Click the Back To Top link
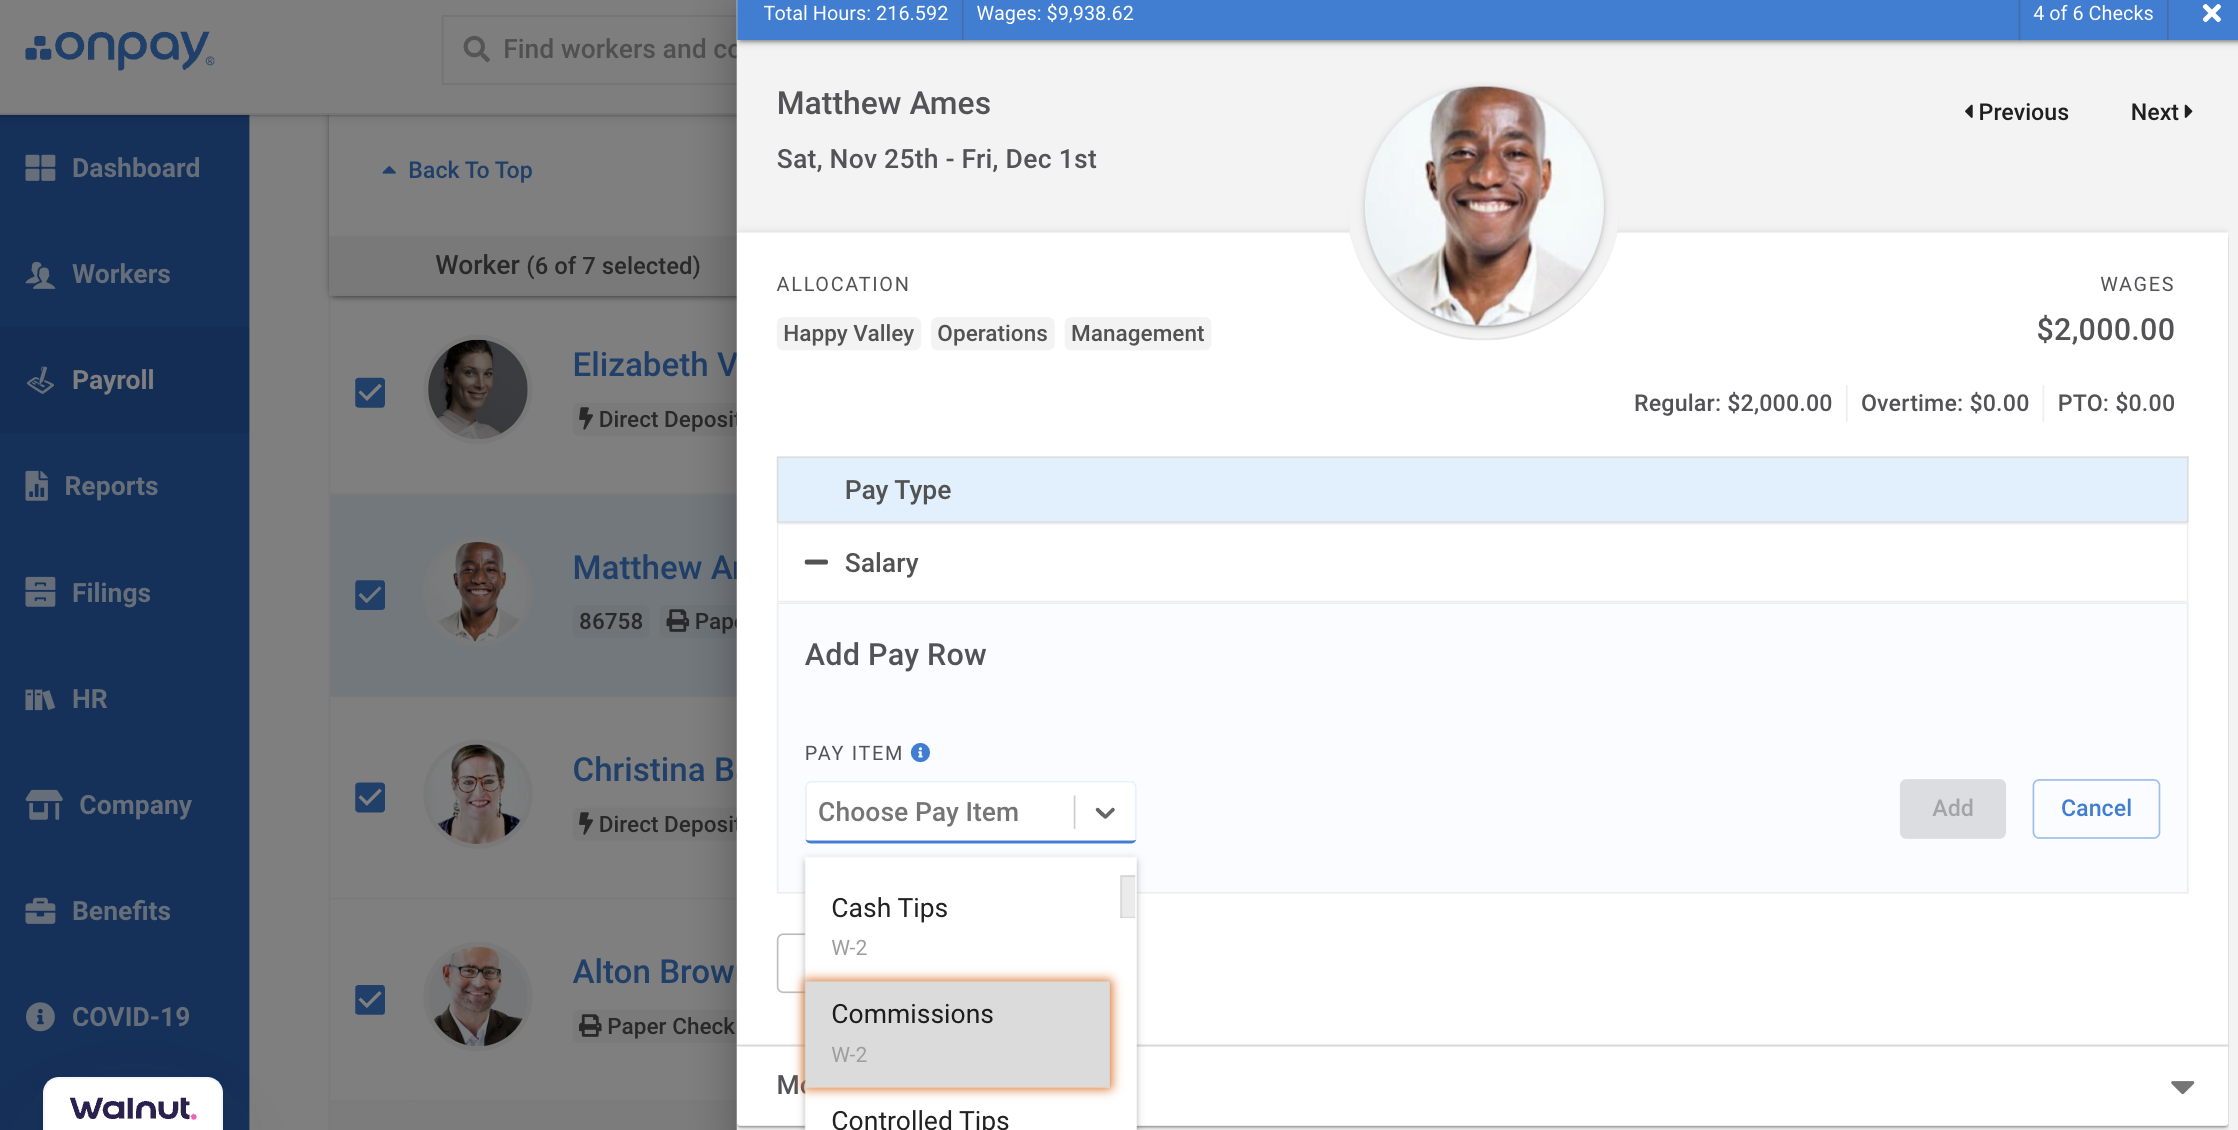 (457, 170)
